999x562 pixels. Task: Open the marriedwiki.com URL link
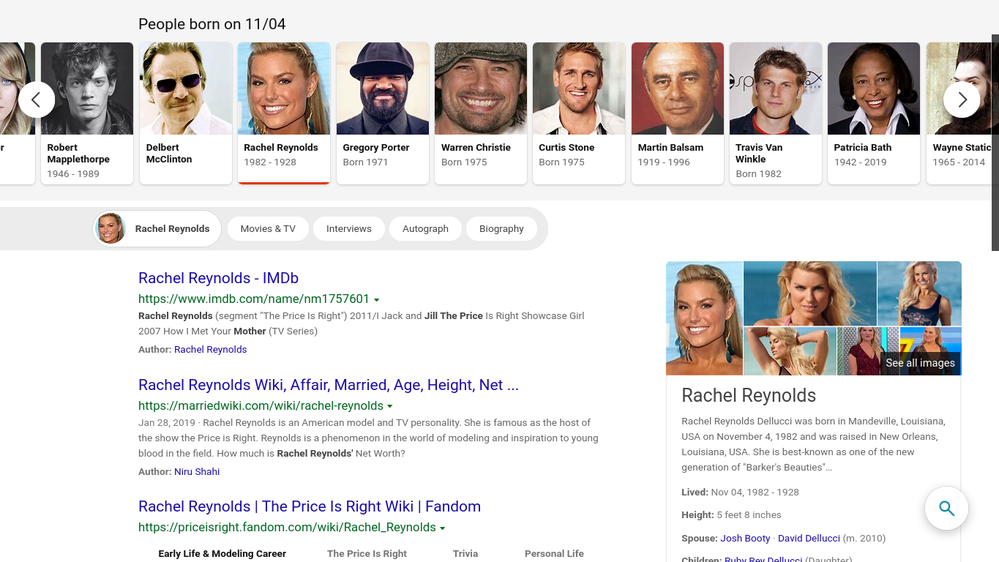(261, 406)
